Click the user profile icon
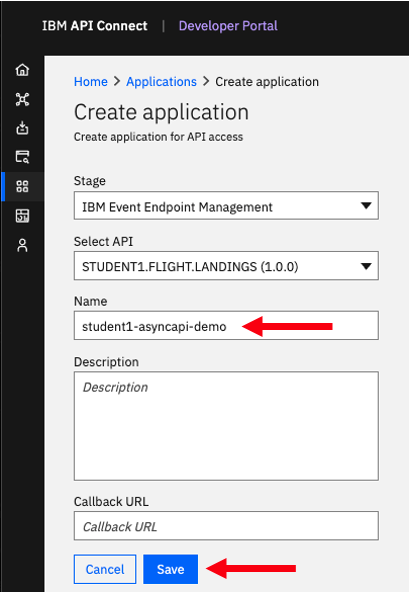The height and width of the screenshot is (592, 413). (22, 245)
